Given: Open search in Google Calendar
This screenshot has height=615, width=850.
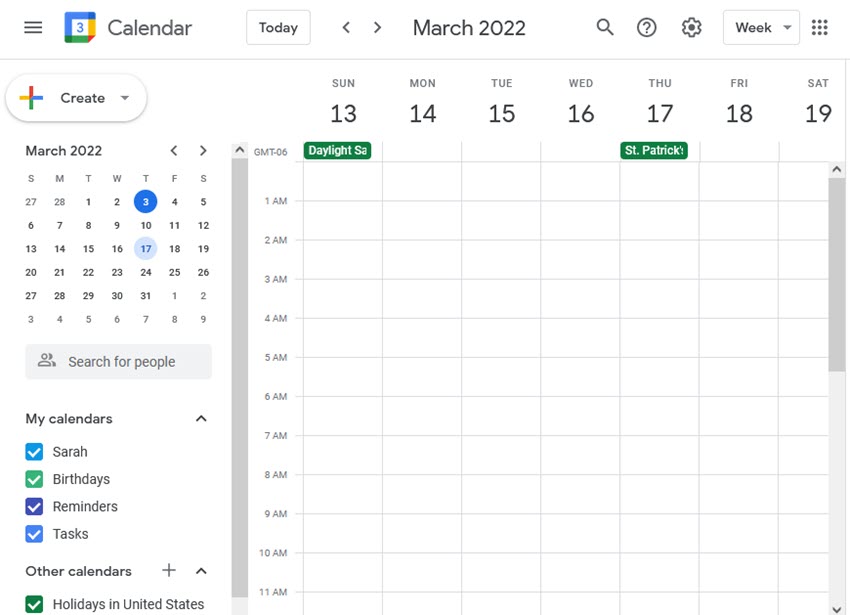Looking at the screenshot, I should point(605,27).
